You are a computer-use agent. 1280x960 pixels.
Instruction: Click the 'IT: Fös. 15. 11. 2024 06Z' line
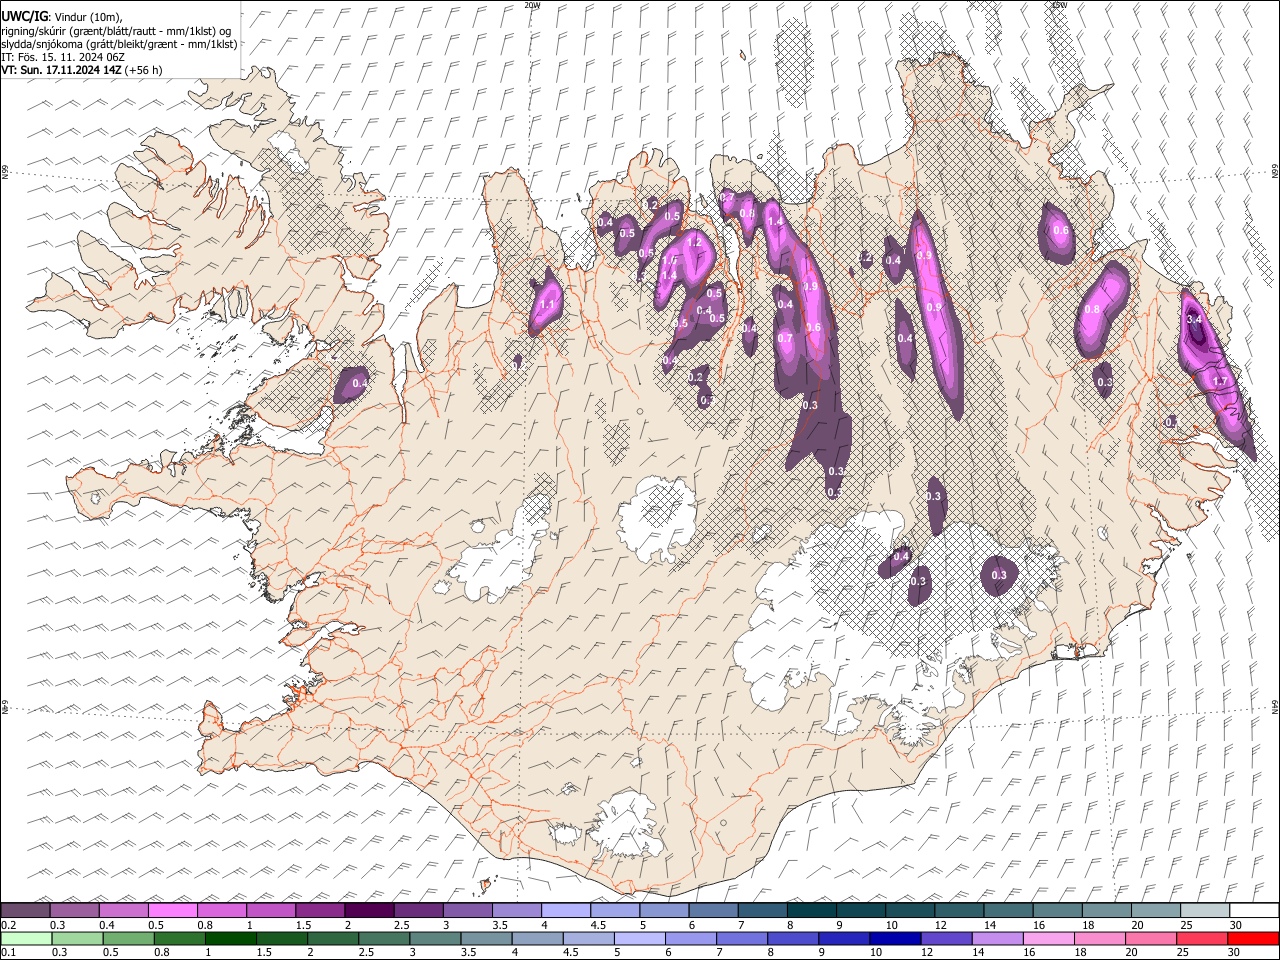(63, 57)
